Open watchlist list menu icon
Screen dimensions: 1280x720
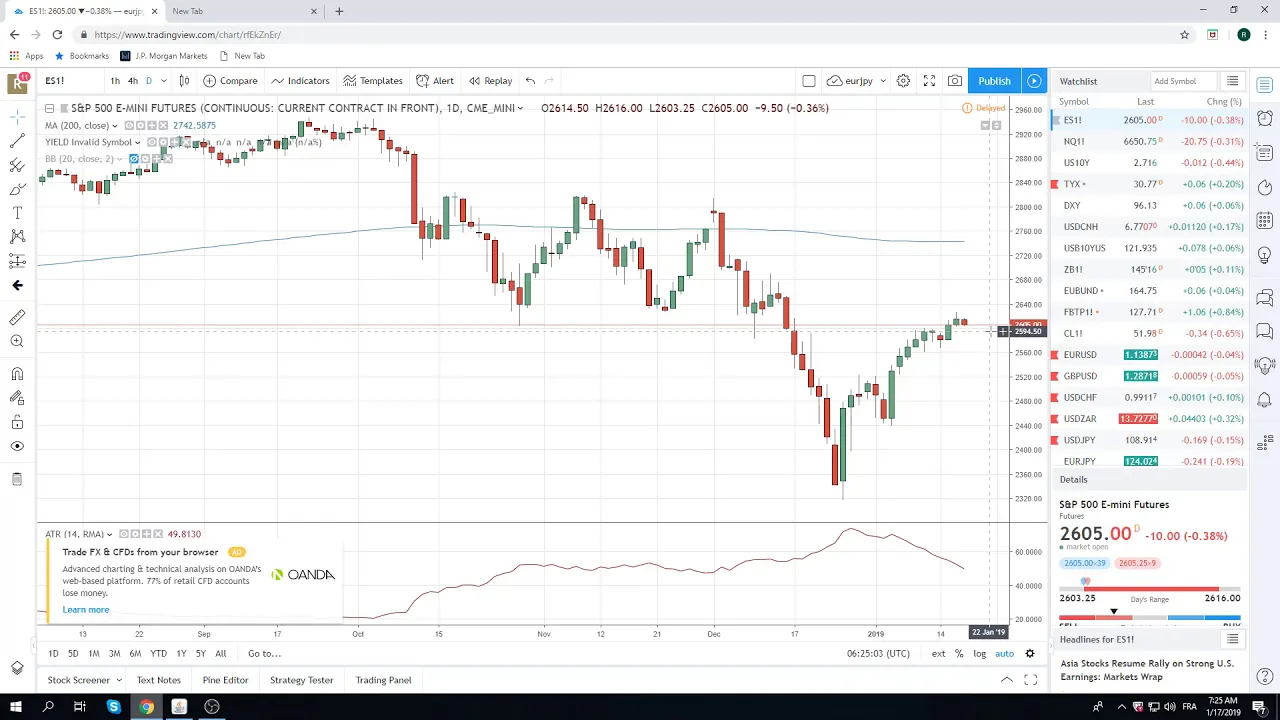(x=1232, y=81)
